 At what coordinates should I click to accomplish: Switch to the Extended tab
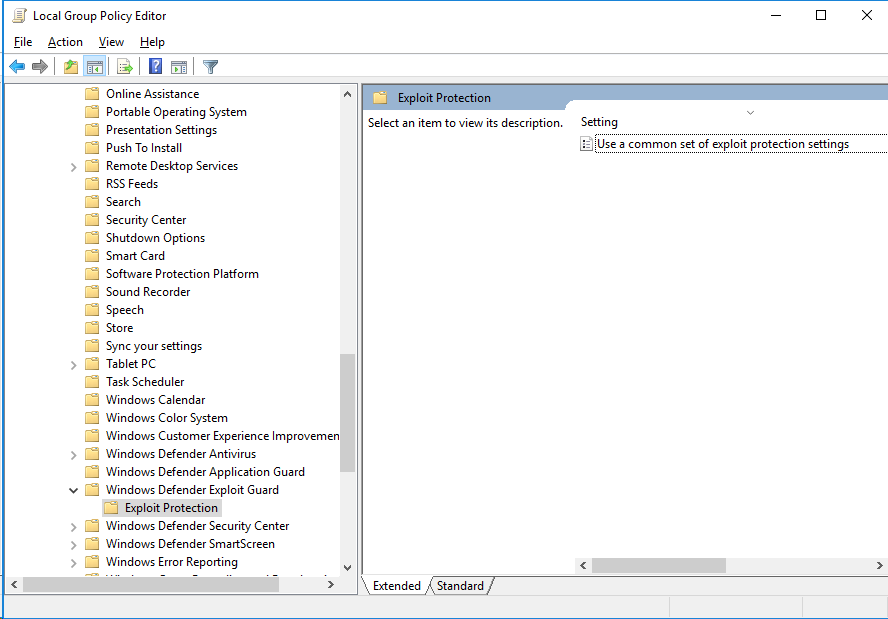396,586
